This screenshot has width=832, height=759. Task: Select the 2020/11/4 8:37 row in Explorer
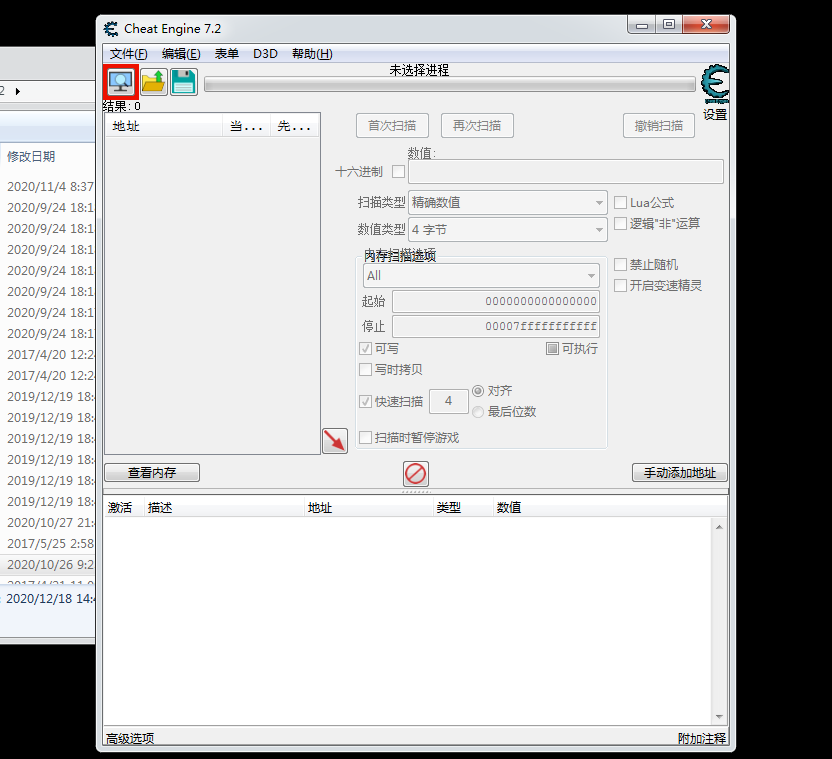48,187
